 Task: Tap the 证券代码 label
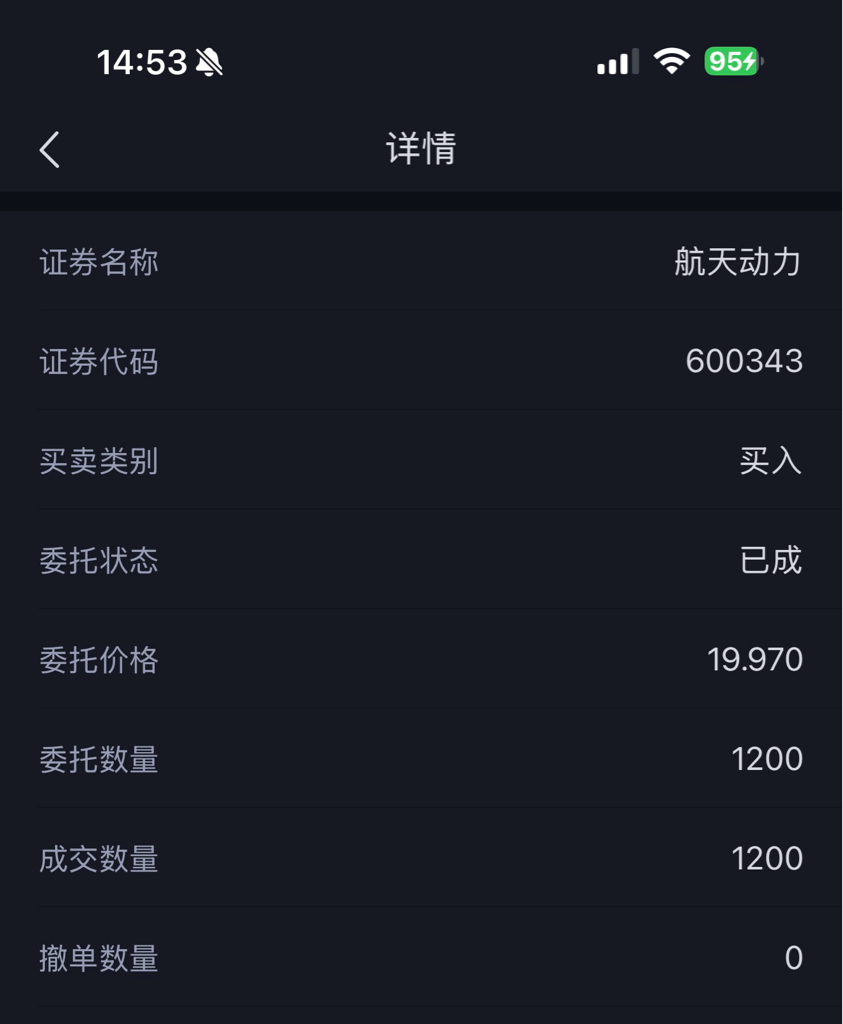tap(99, 362)
